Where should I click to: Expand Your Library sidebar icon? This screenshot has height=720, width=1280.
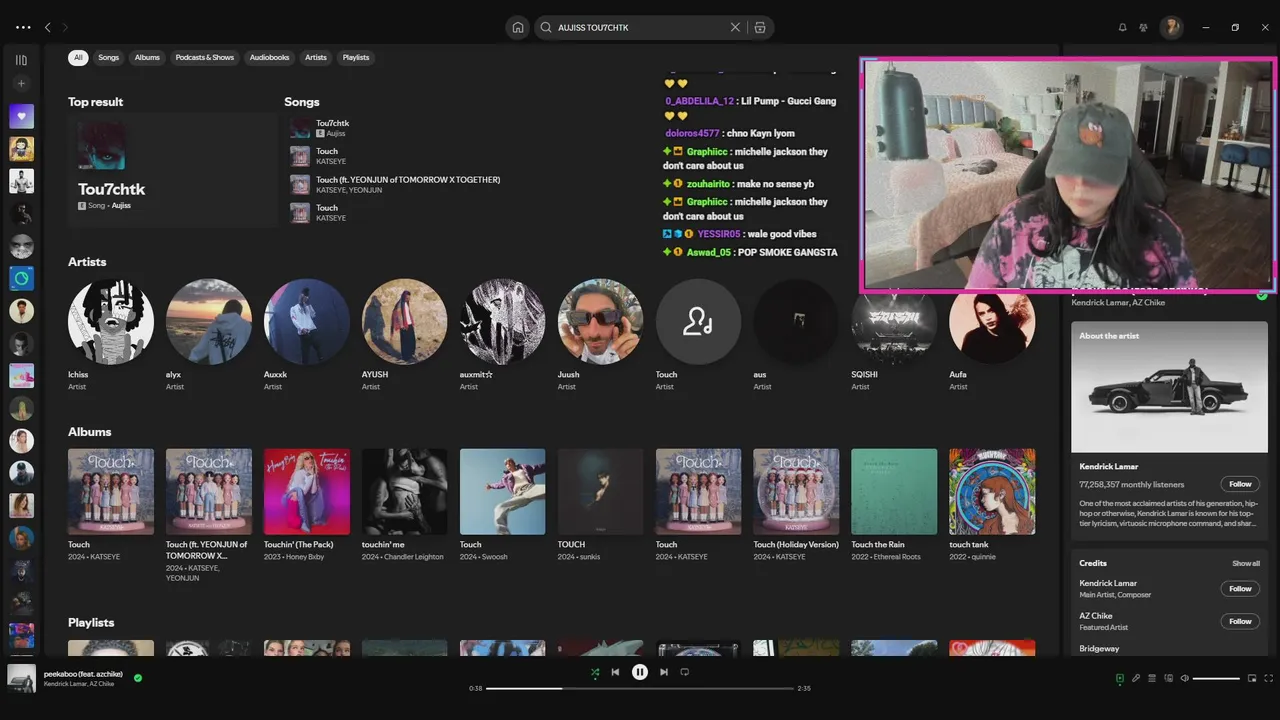21,60
